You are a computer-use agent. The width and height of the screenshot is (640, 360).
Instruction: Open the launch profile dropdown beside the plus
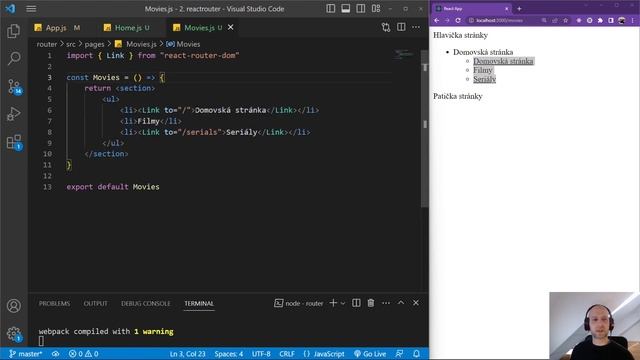coord(343,303)
